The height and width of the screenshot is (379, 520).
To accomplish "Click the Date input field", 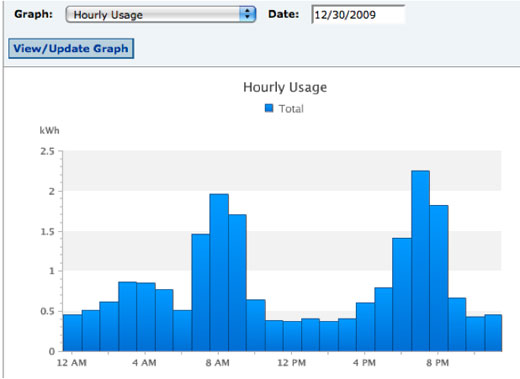I will pyautogui.click(x=358, y=15).
